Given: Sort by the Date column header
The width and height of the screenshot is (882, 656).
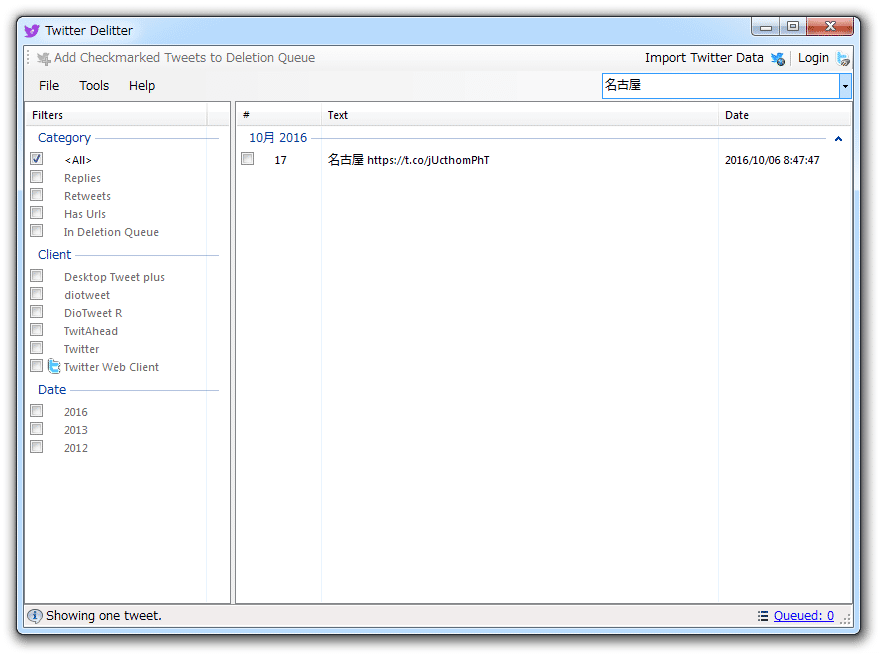Looking at the screenshot, I should tap(785, 115).
